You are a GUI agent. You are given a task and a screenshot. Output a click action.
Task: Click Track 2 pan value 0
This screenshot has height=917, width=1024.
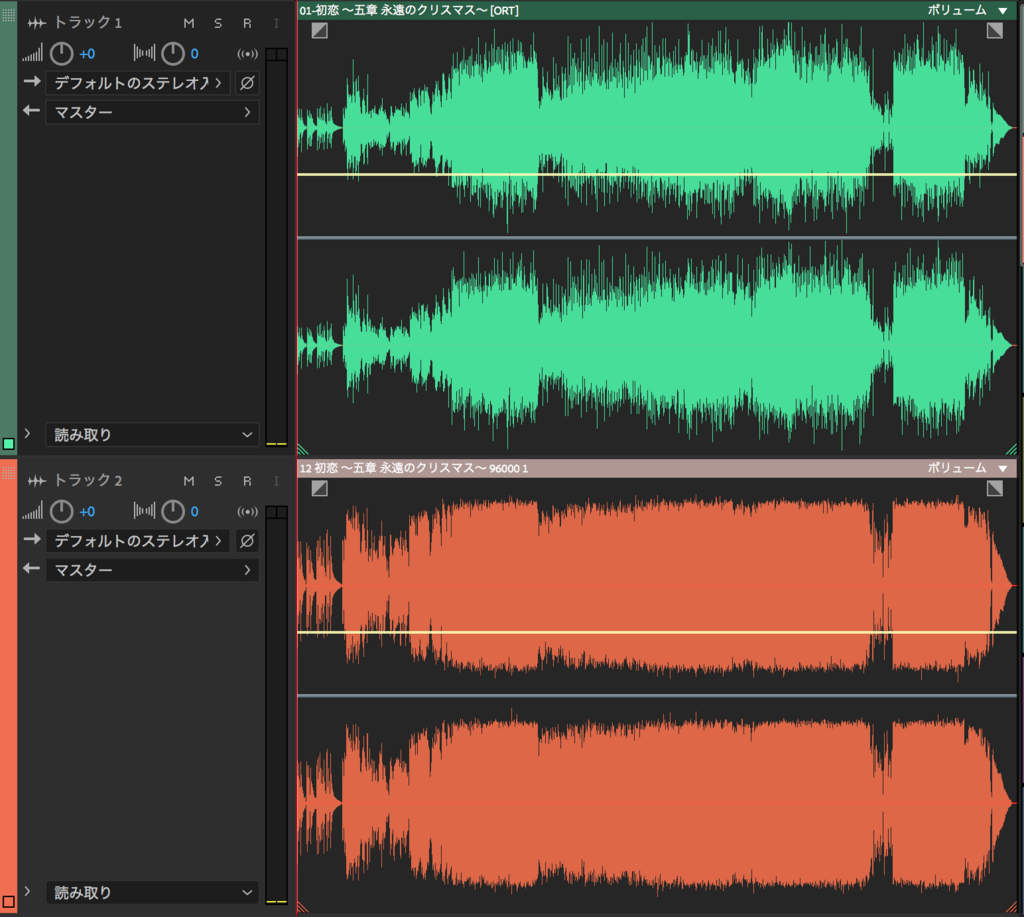(195, 512)
